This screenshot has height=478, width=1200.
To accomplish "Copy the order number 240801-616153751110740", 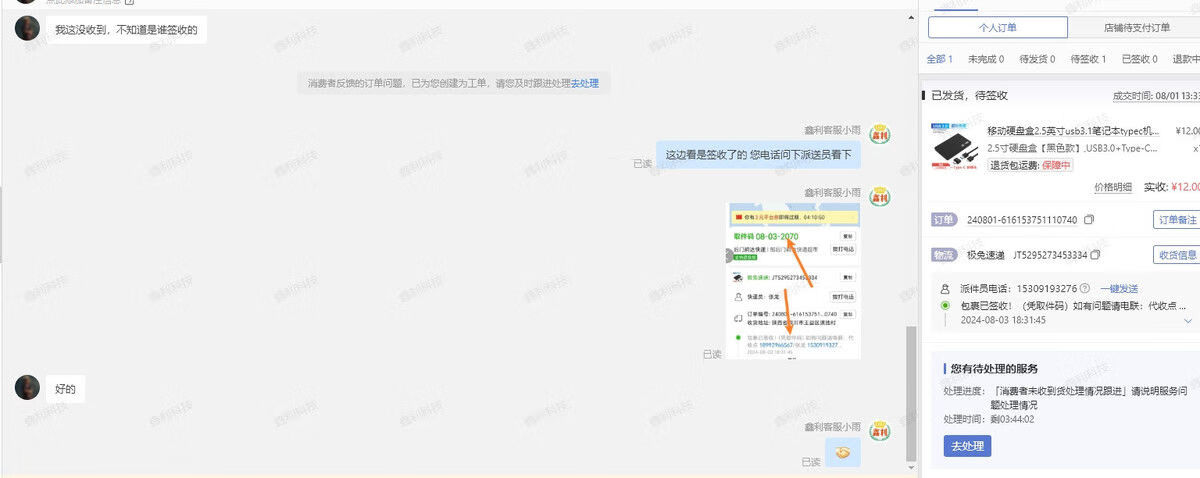I will [x=1089, y=220].
